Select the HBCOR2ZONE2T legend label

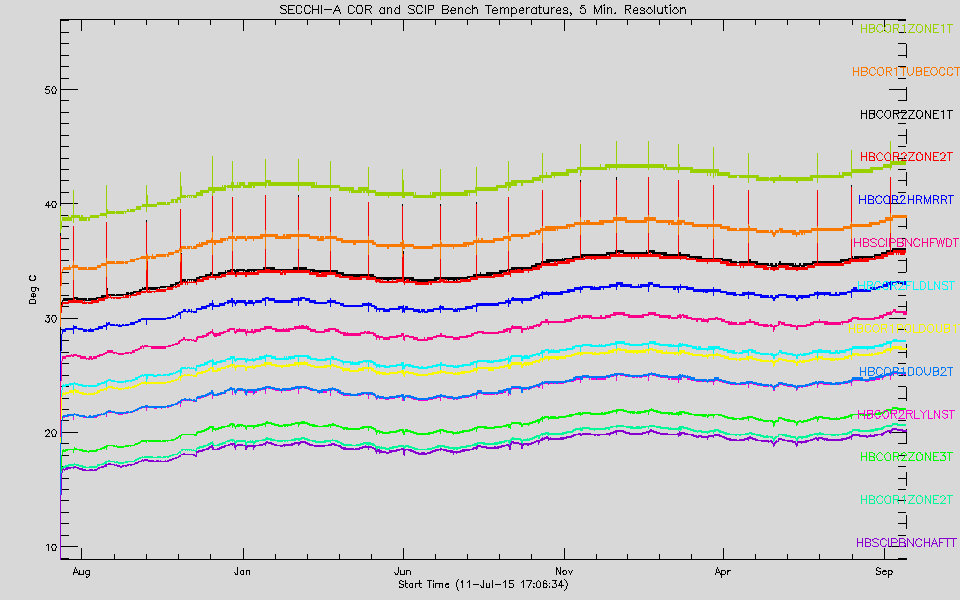coord(906,157)
